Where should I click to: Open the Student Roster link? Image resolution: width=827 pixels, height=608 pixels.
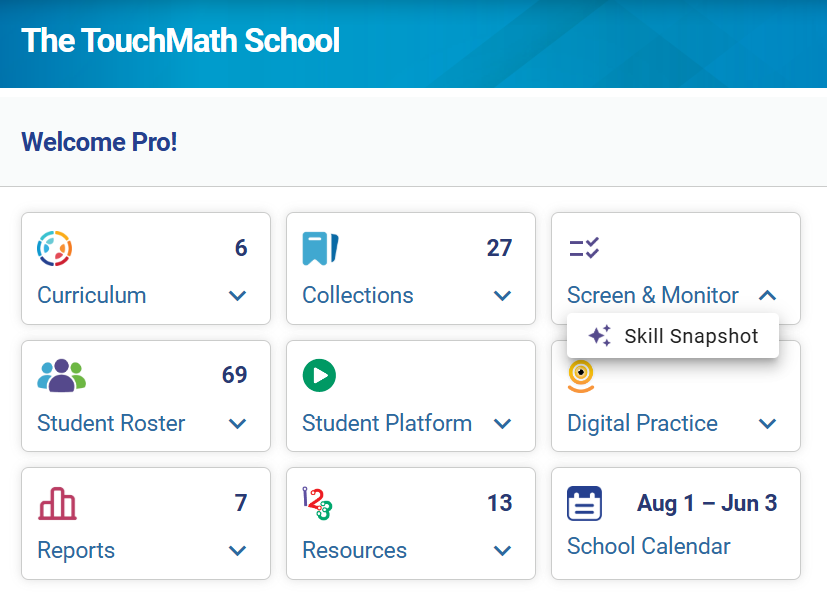click(x=111, y=423)
